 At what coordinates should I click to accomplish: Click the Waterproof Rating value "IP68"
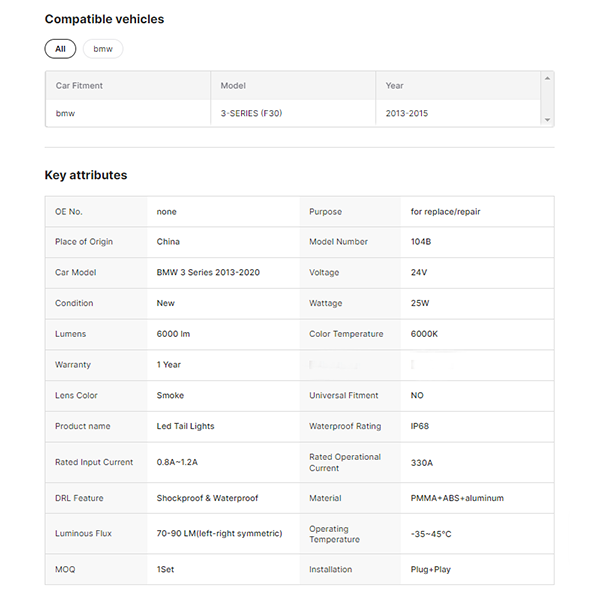click(x=420, y=426)
